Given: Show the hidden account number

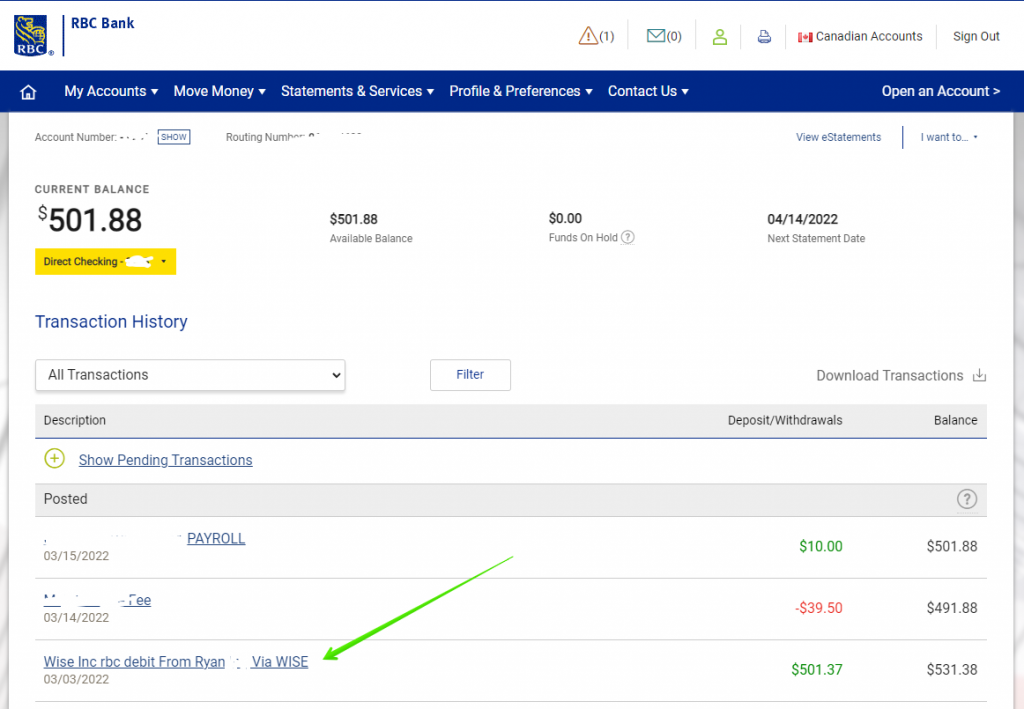Looking at the screenshot, I should 174,137.
